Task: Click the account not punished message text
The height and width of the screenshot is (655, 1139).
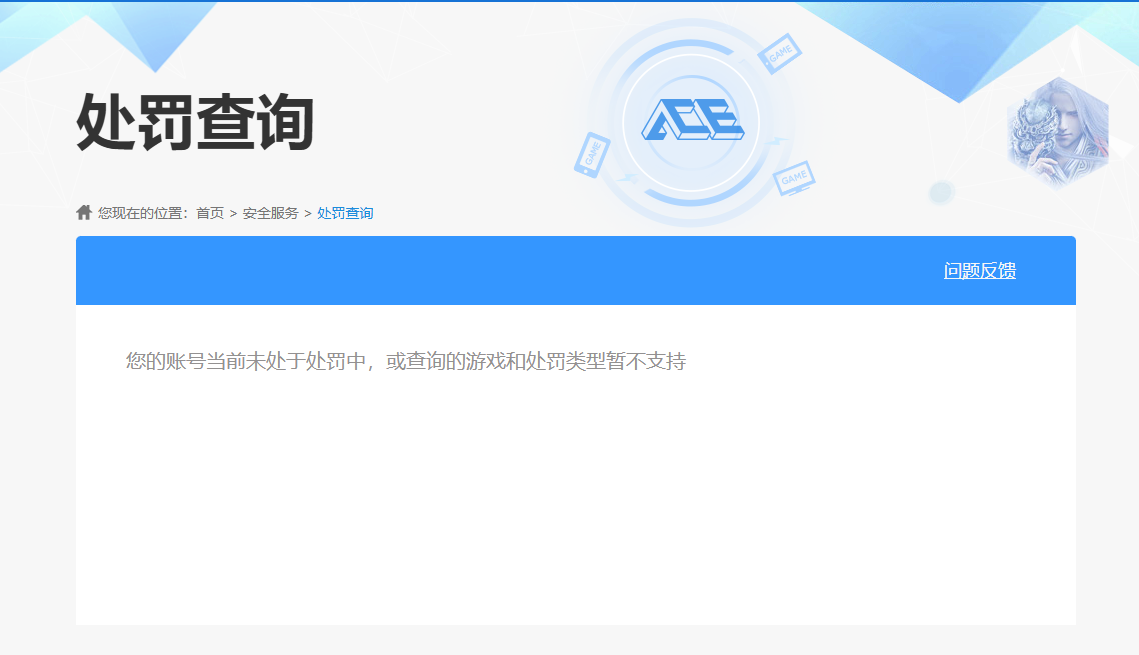Action: 405,361
